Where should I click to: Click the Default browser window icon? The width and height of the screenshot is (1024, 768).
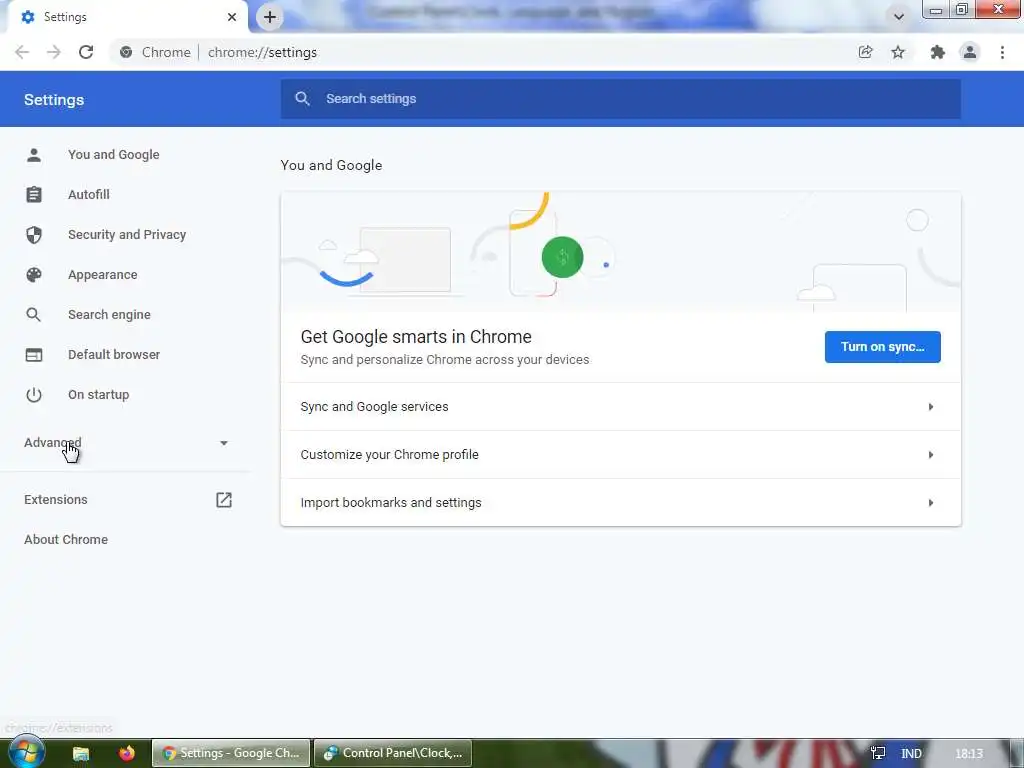[34, 355]
